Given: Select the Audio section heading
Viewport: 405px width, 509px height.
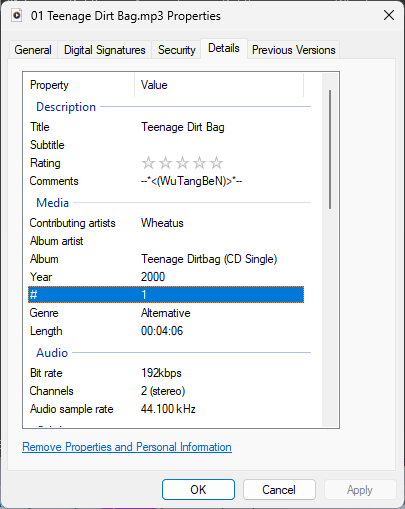Looking at the screenshot, I should [52, 353].
